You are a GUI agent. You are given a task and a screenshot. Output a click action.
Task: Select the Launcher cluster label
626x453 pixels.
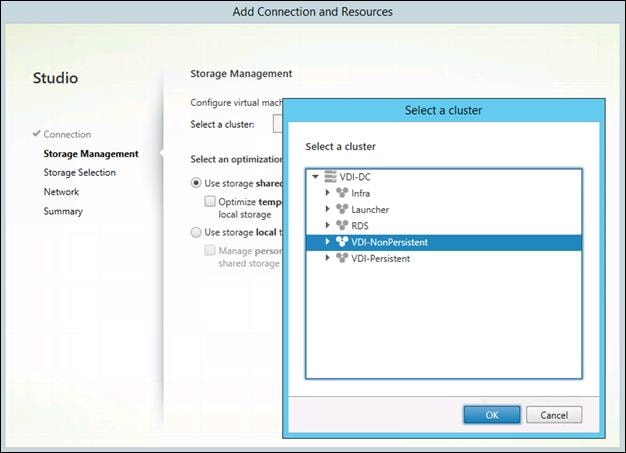(370, 210)
